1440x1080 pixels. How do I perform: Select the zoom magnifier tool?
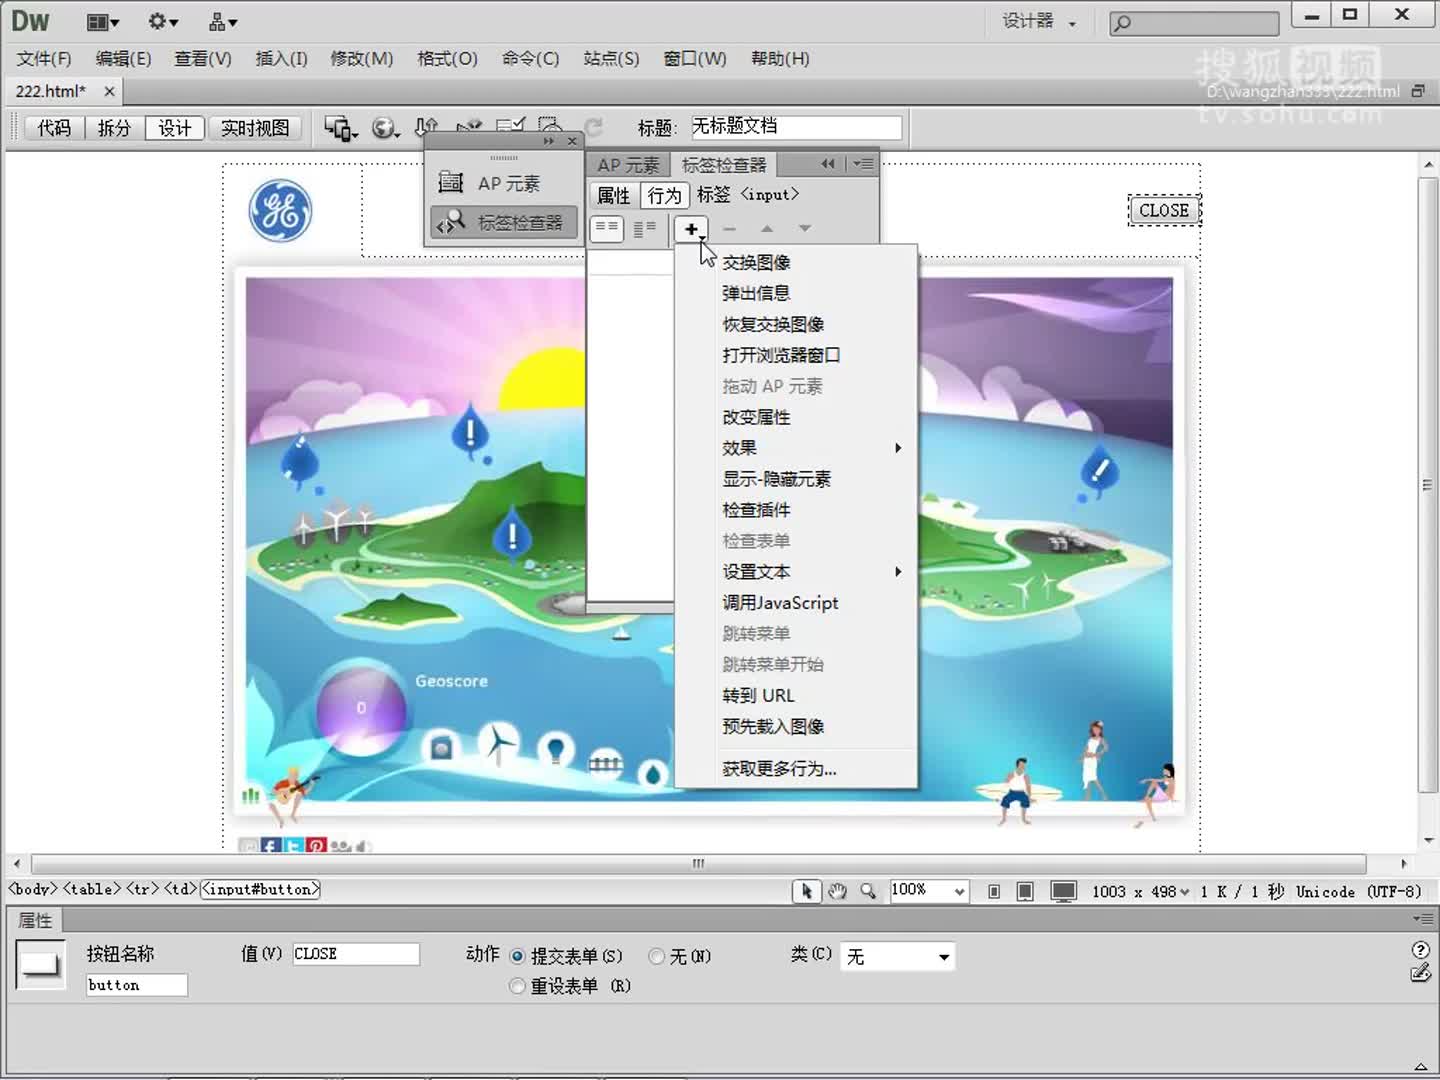pos(868,891)
